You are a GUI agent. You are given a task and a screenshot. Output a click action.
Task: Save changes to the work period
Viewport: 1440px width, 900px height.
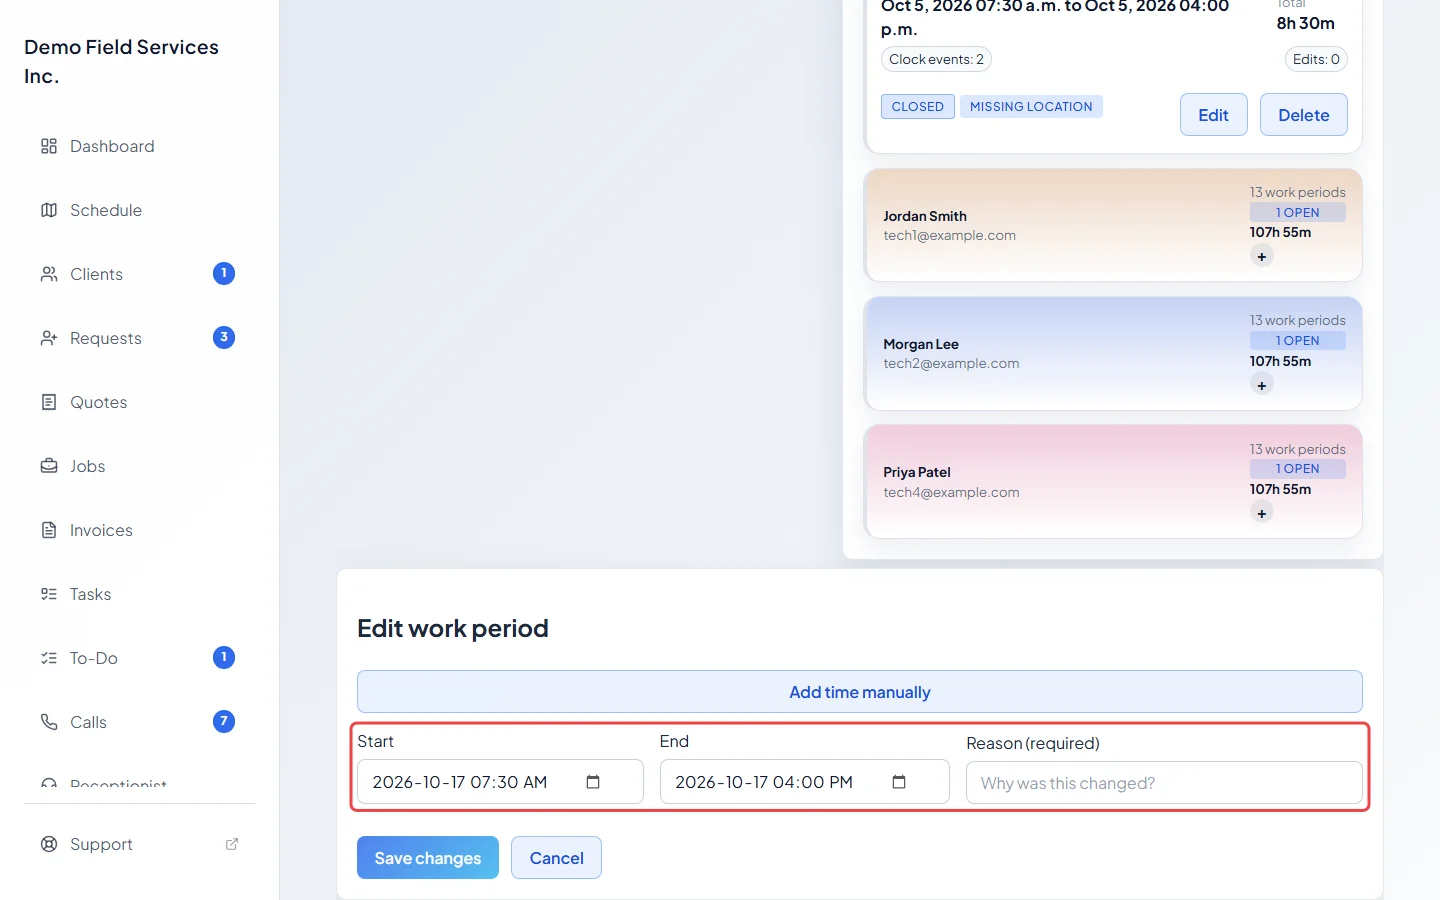click(428, 858)
